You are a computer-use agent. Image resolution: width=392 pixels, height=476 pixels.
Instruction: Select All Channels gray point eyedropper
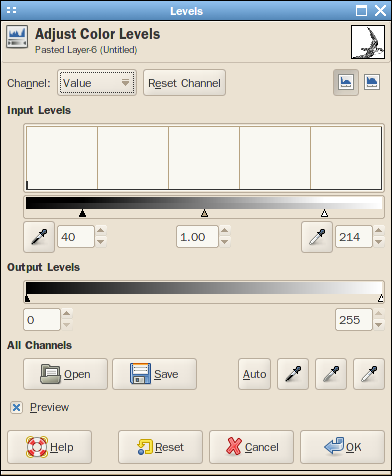[331, 374]
